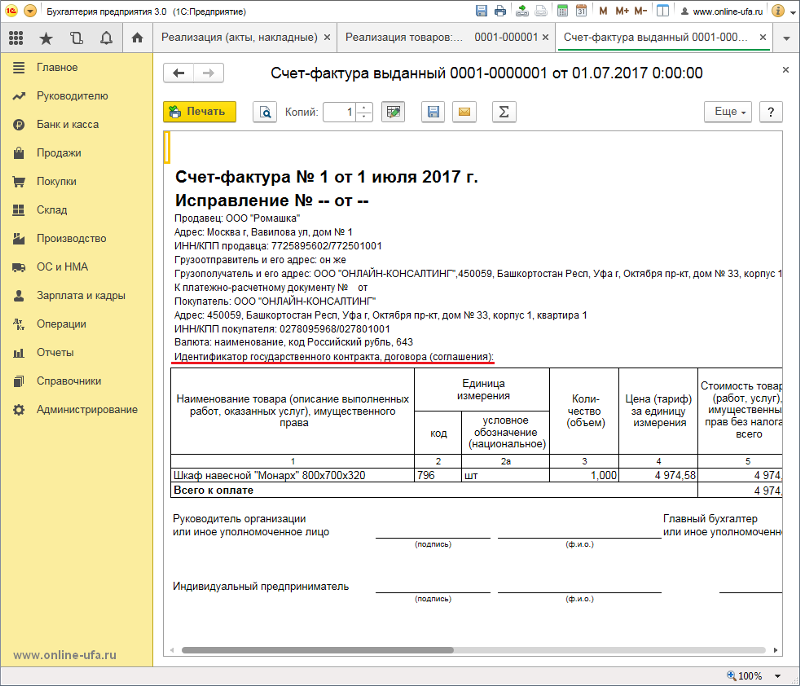Close the Реализация товаров tab
This screenshot has height=686, width=800.
(545, 37)
